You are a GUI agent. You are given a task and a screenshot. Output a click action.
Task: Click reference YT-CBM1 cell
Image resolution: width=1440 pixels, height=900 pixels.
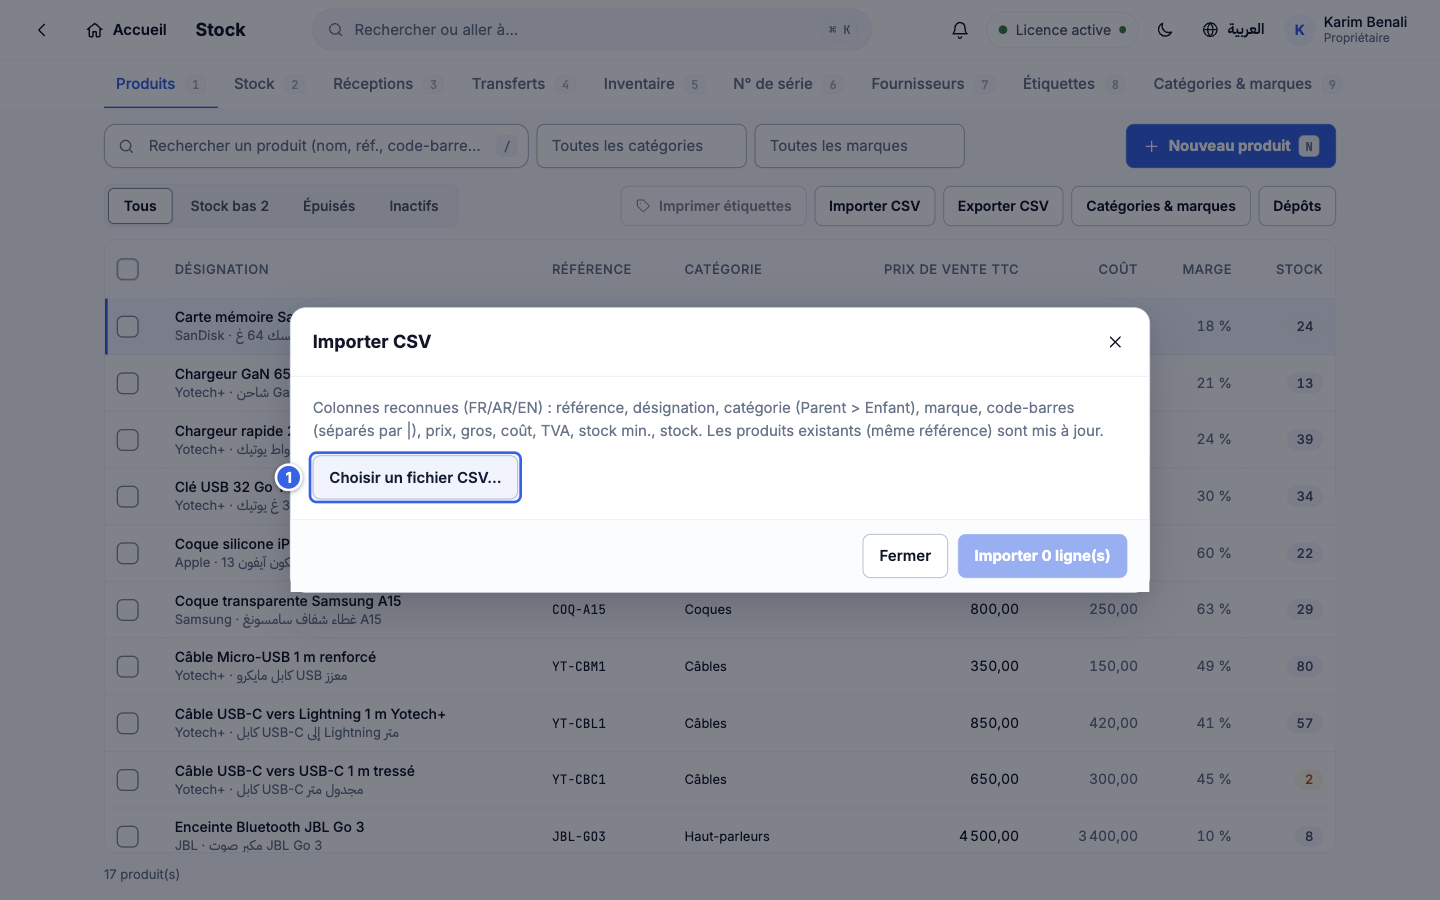(579, 666)
